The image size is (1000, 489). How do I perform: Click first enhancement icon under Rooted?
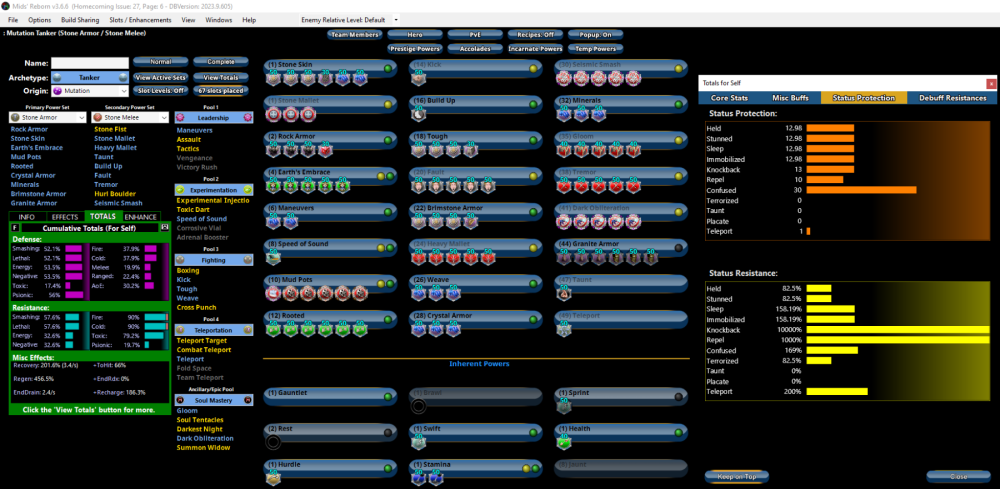[272, 329]
